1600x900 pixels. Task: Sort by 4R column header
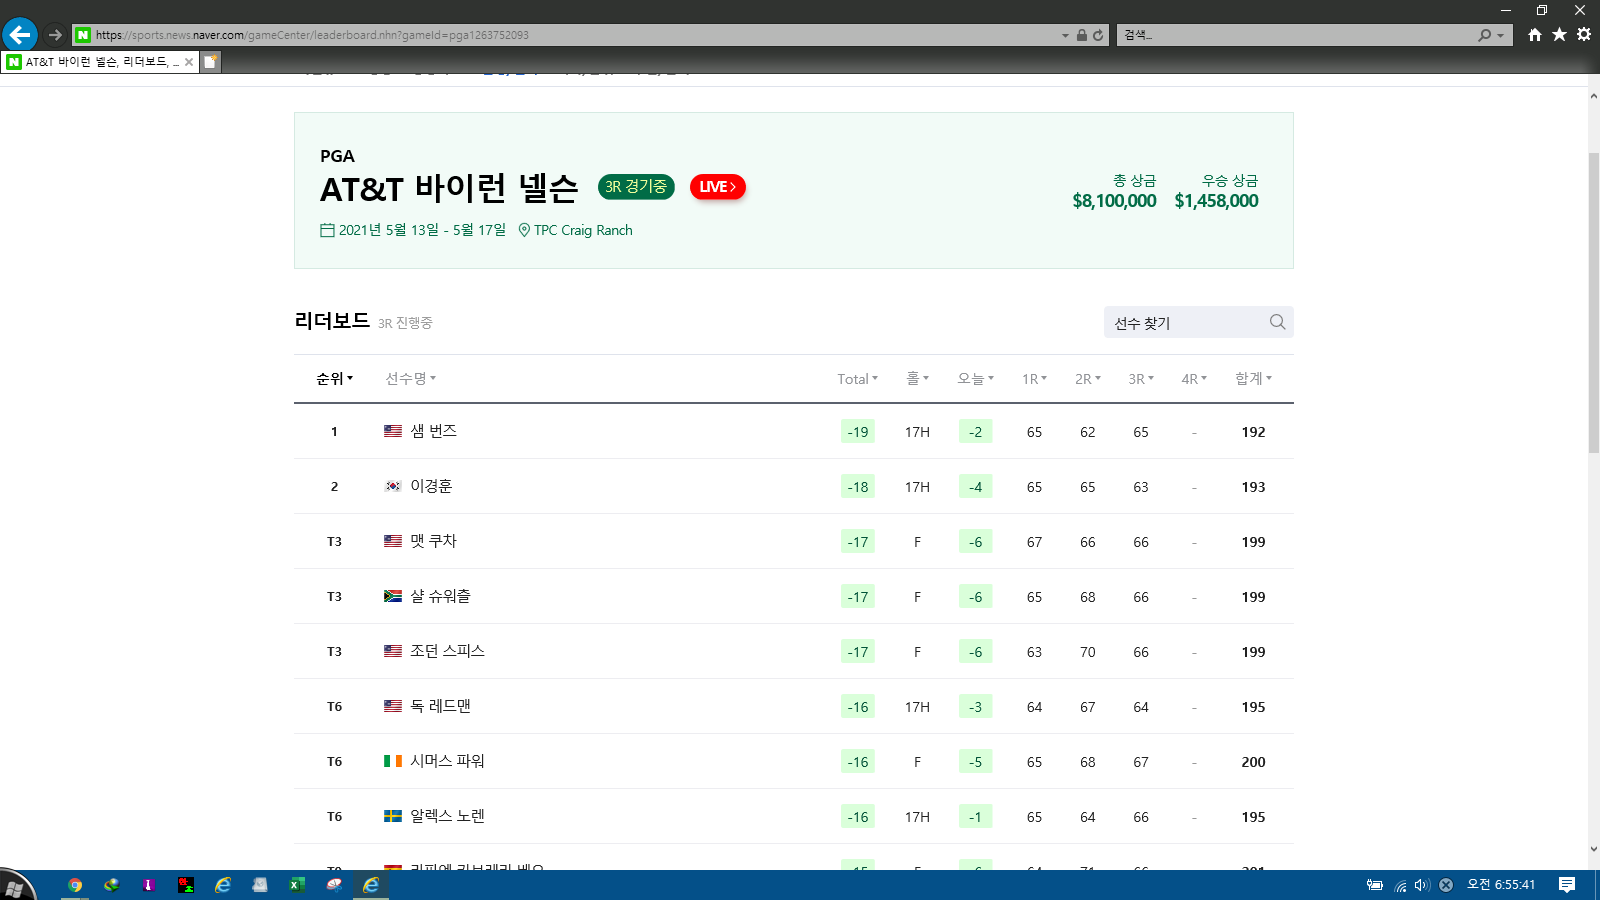tap(1194, 379)
